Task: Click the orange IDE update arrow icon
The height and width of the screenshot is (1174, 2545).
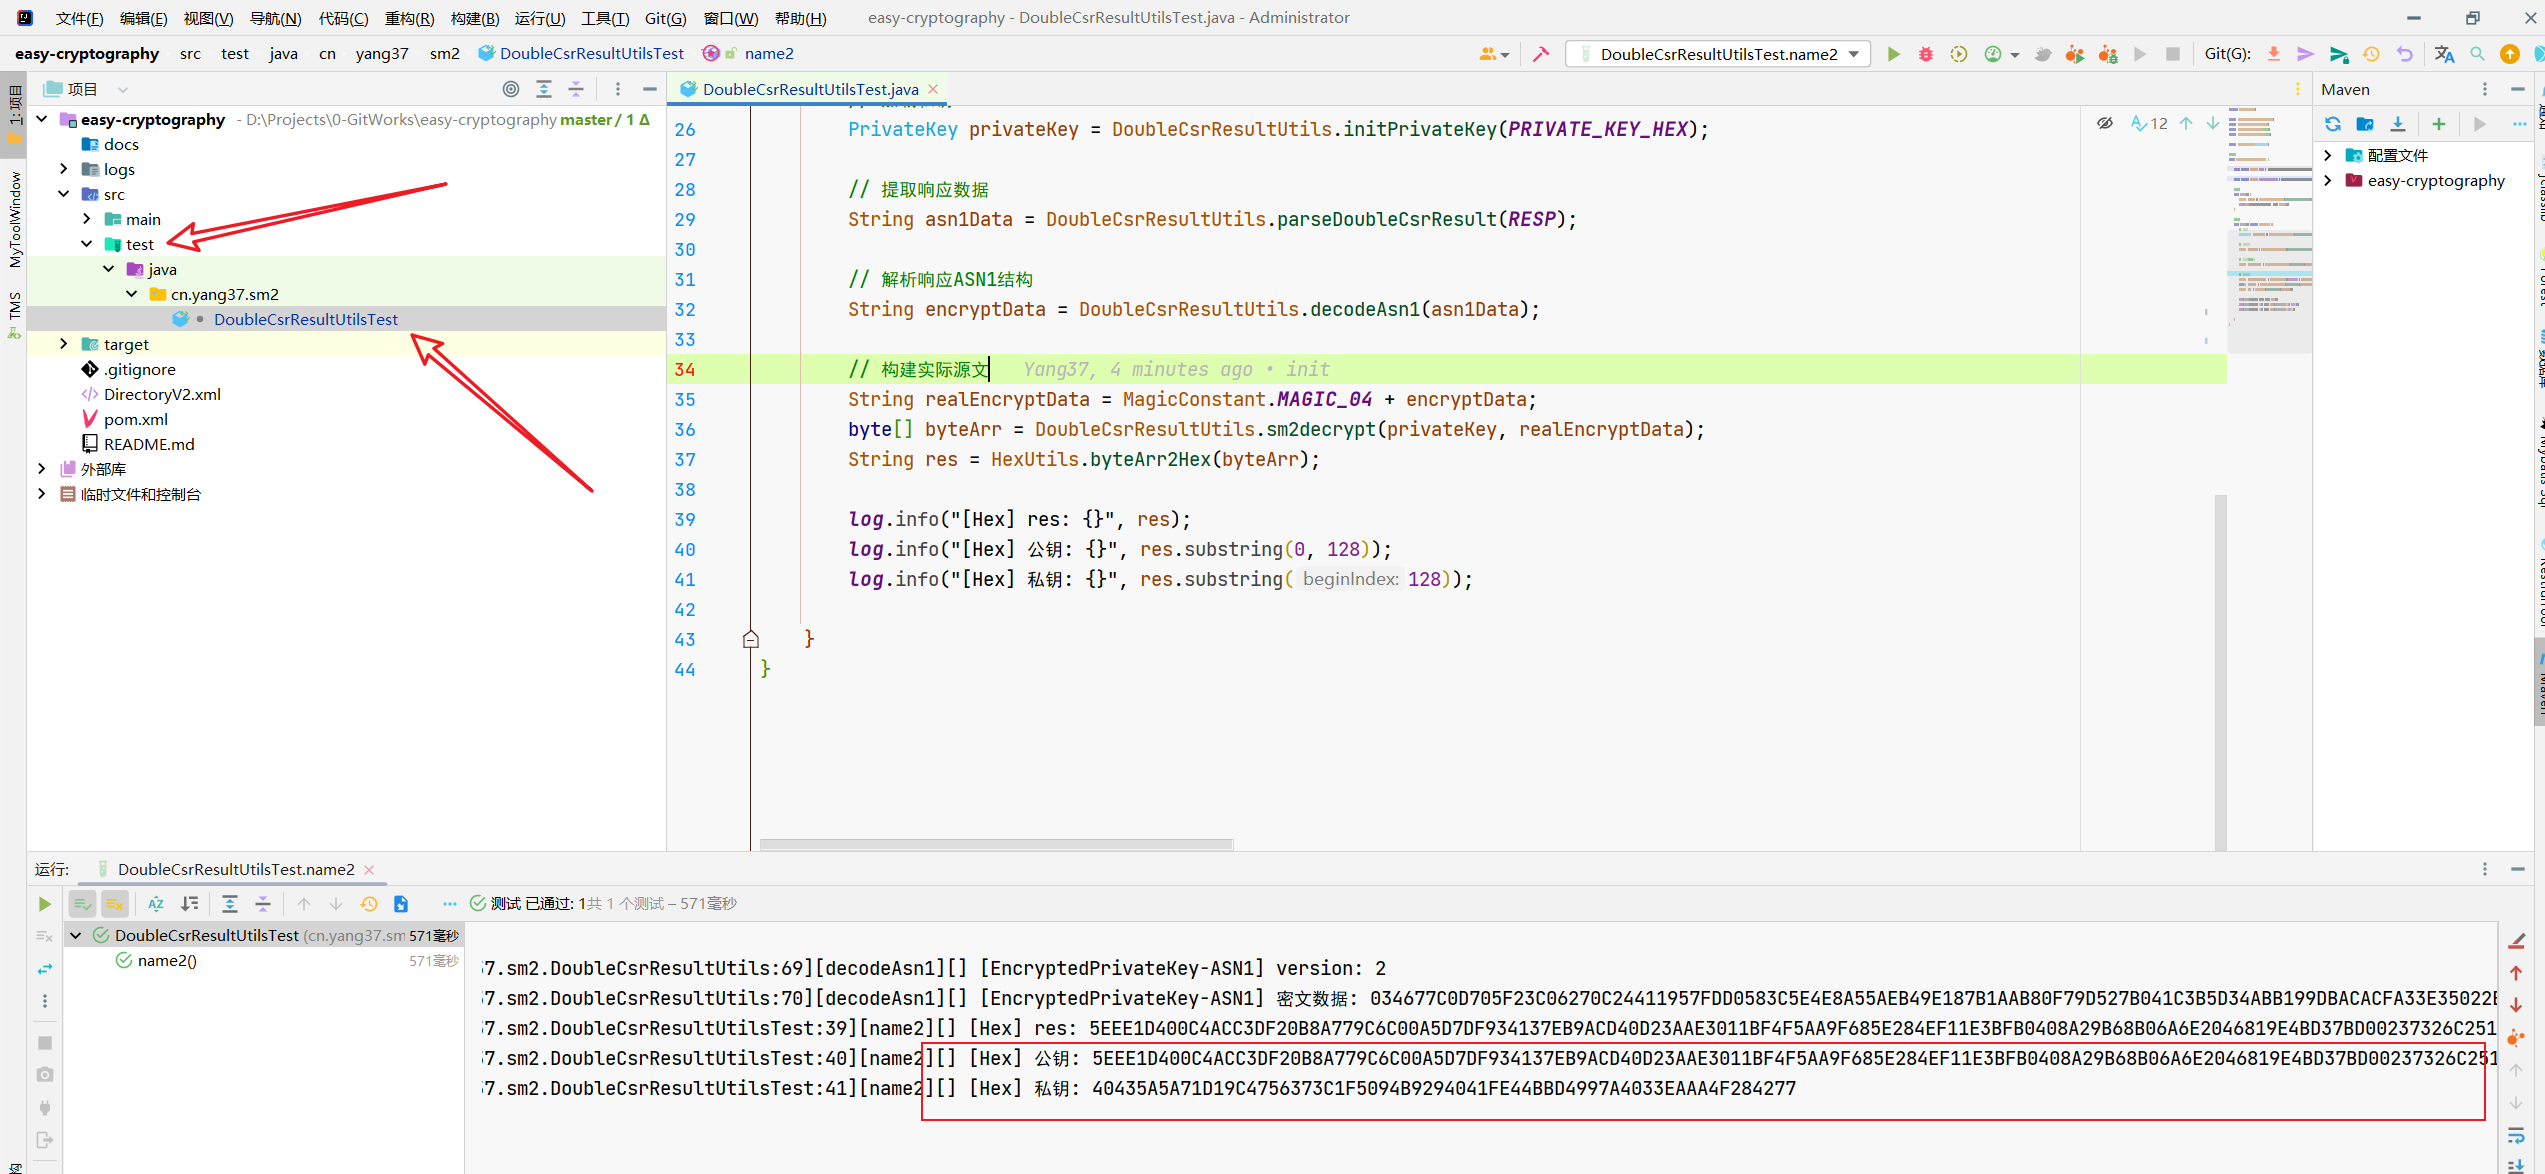Action: (x=2510, y=54)
